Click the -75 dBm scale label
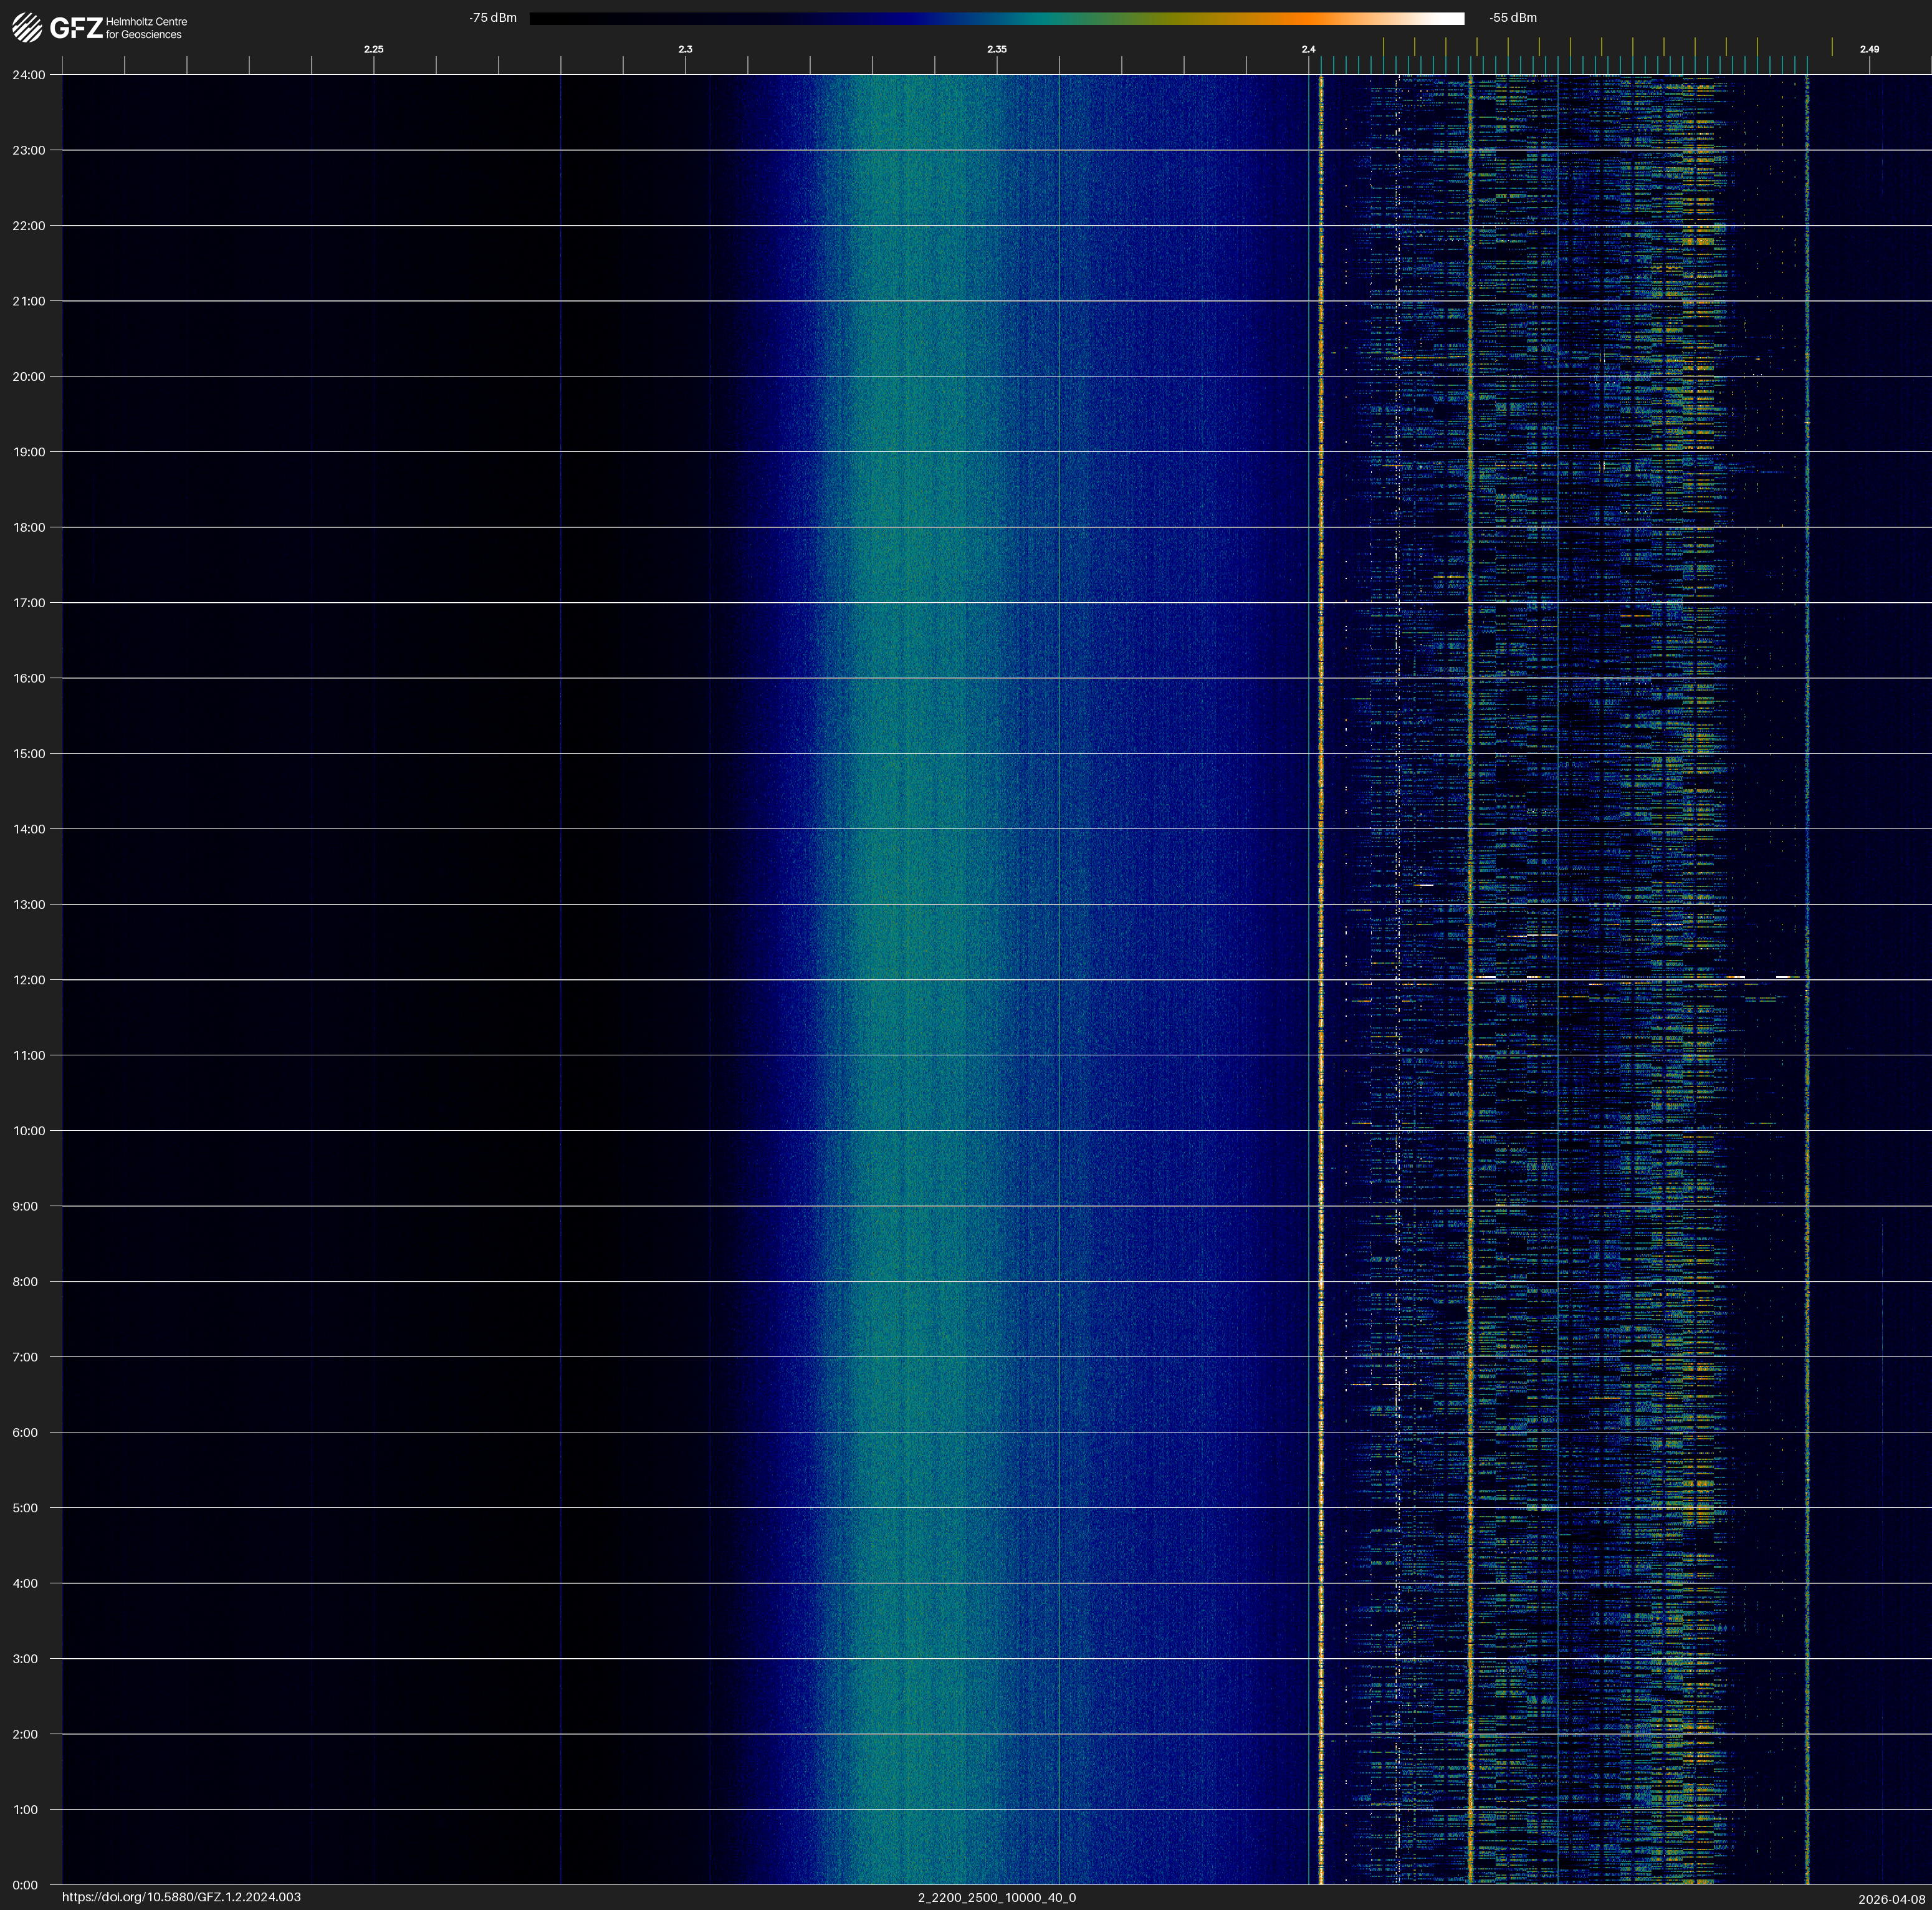 point(493,18)
